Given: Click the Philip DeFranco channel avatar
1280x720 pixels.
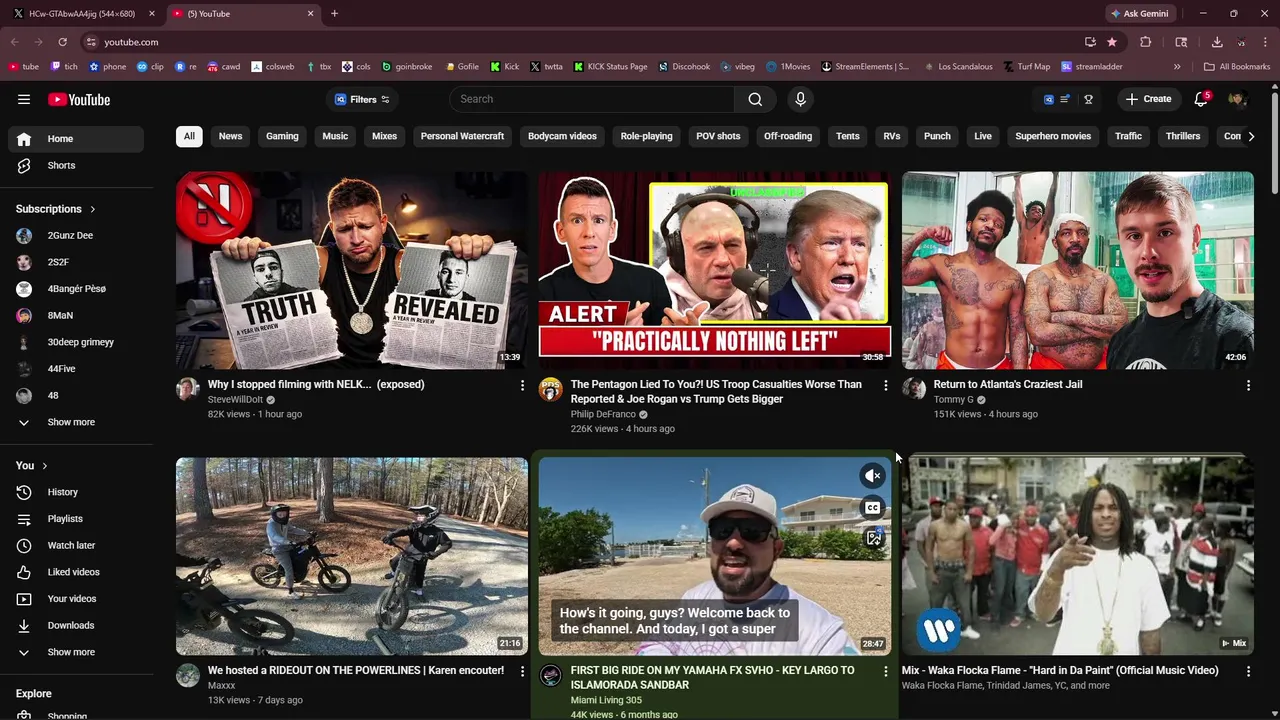Looking at the screenshot, I should [x=551, y=389].
